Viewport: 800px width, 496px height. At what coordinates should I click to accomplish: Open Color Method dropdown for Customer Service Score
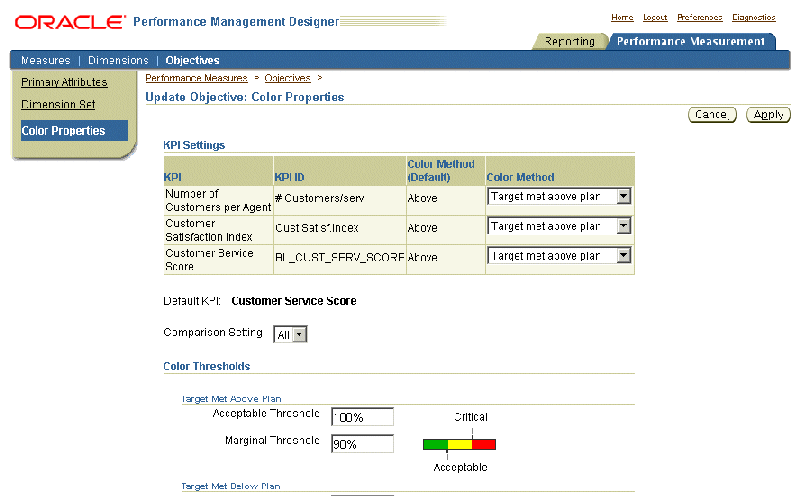(559, 256)
